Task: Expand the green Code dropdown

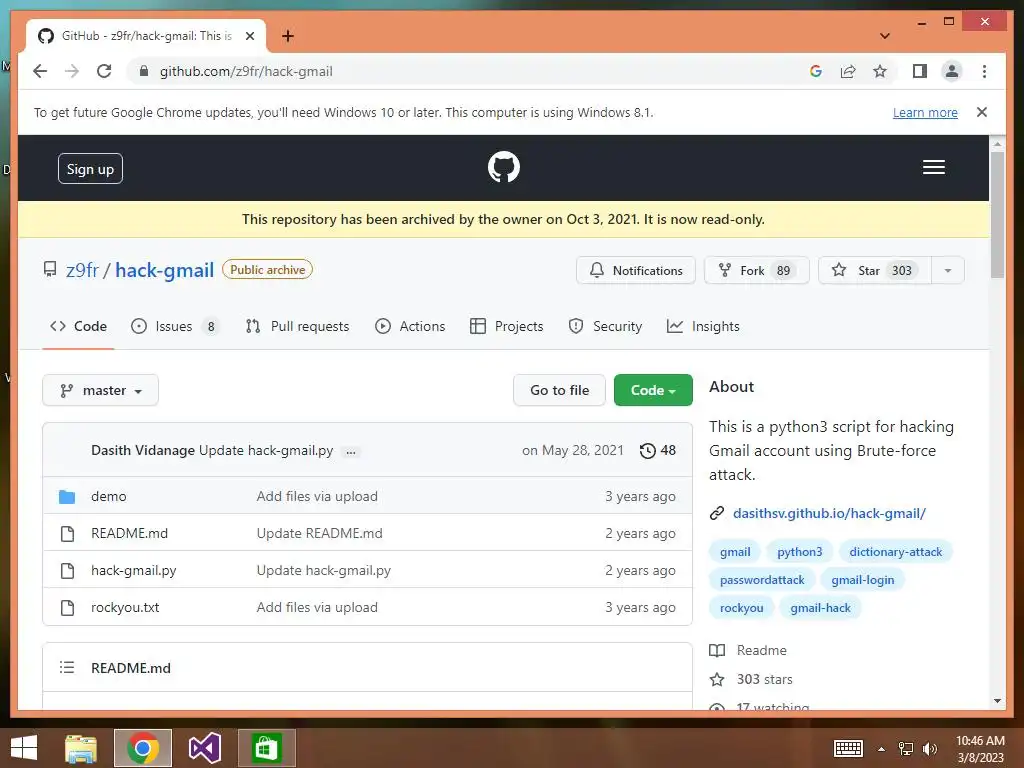Action: coord(653,391)
